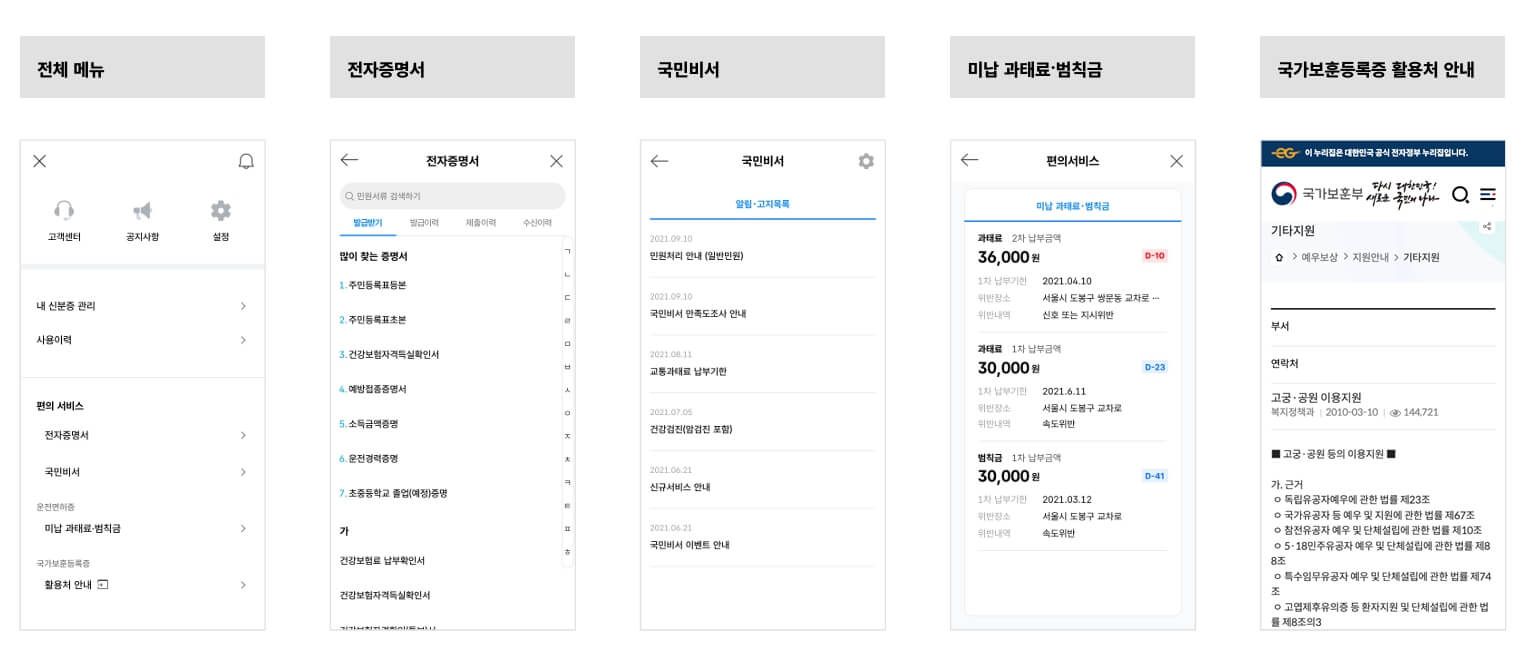Viewport: 1530px width, 651px height.
Task: Select the 발급이력 tab
Action: tap(424, 223)
